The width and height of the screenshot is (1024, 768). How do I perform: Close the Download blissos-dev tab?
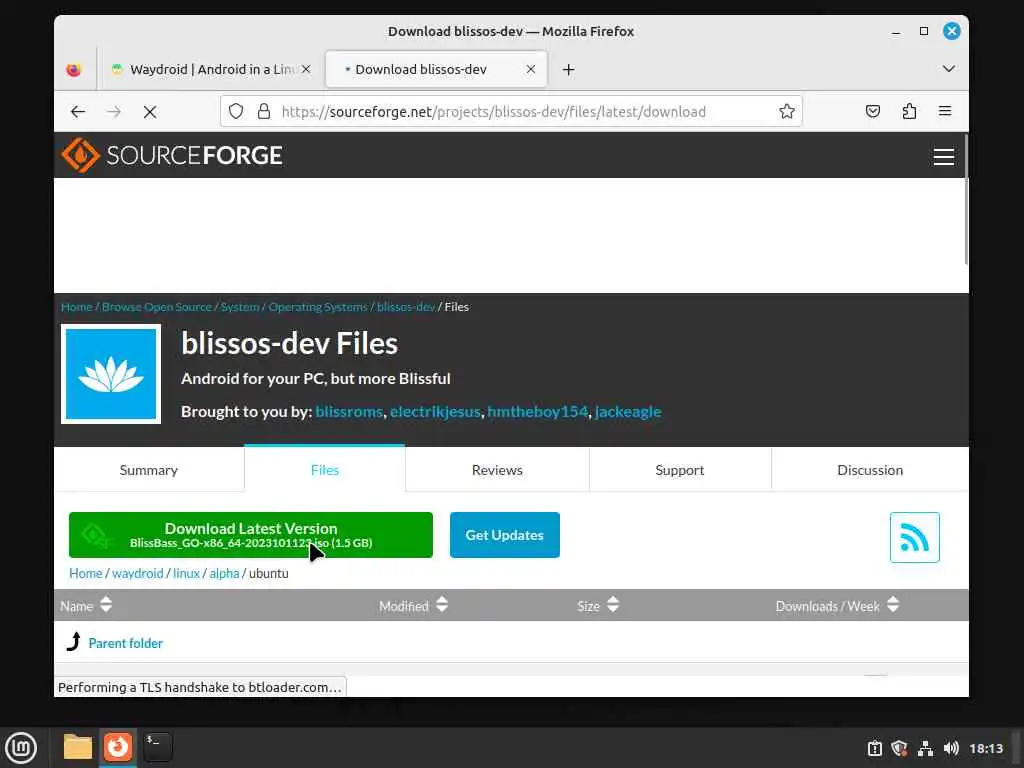click(x=531, y=69)
